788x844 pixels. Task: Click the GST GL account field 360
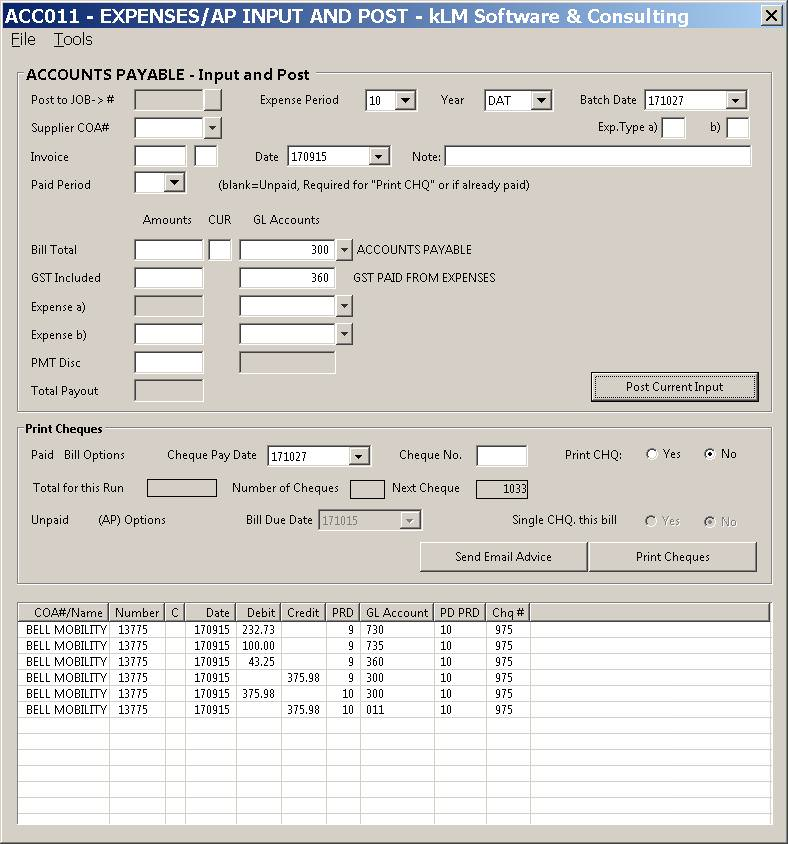pos(287,278)
